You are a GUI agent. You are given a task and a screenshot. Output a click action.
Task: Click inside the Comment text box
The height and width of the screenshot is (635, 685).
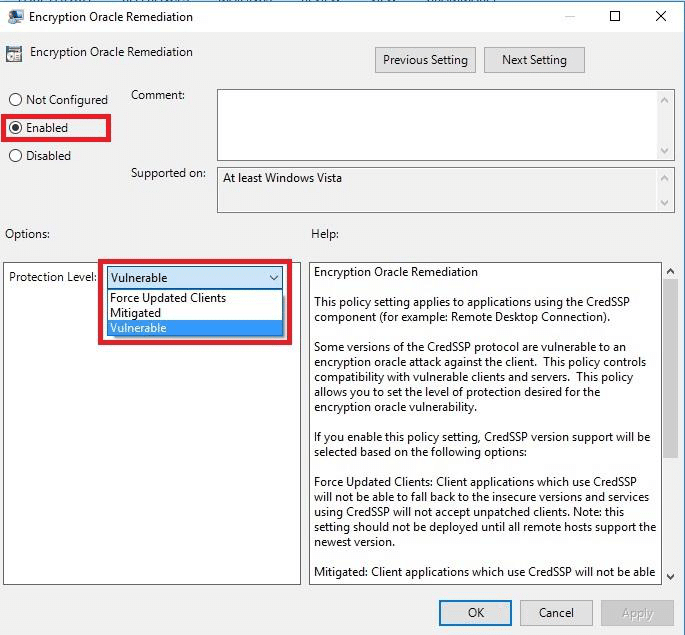tap(436, 124)
